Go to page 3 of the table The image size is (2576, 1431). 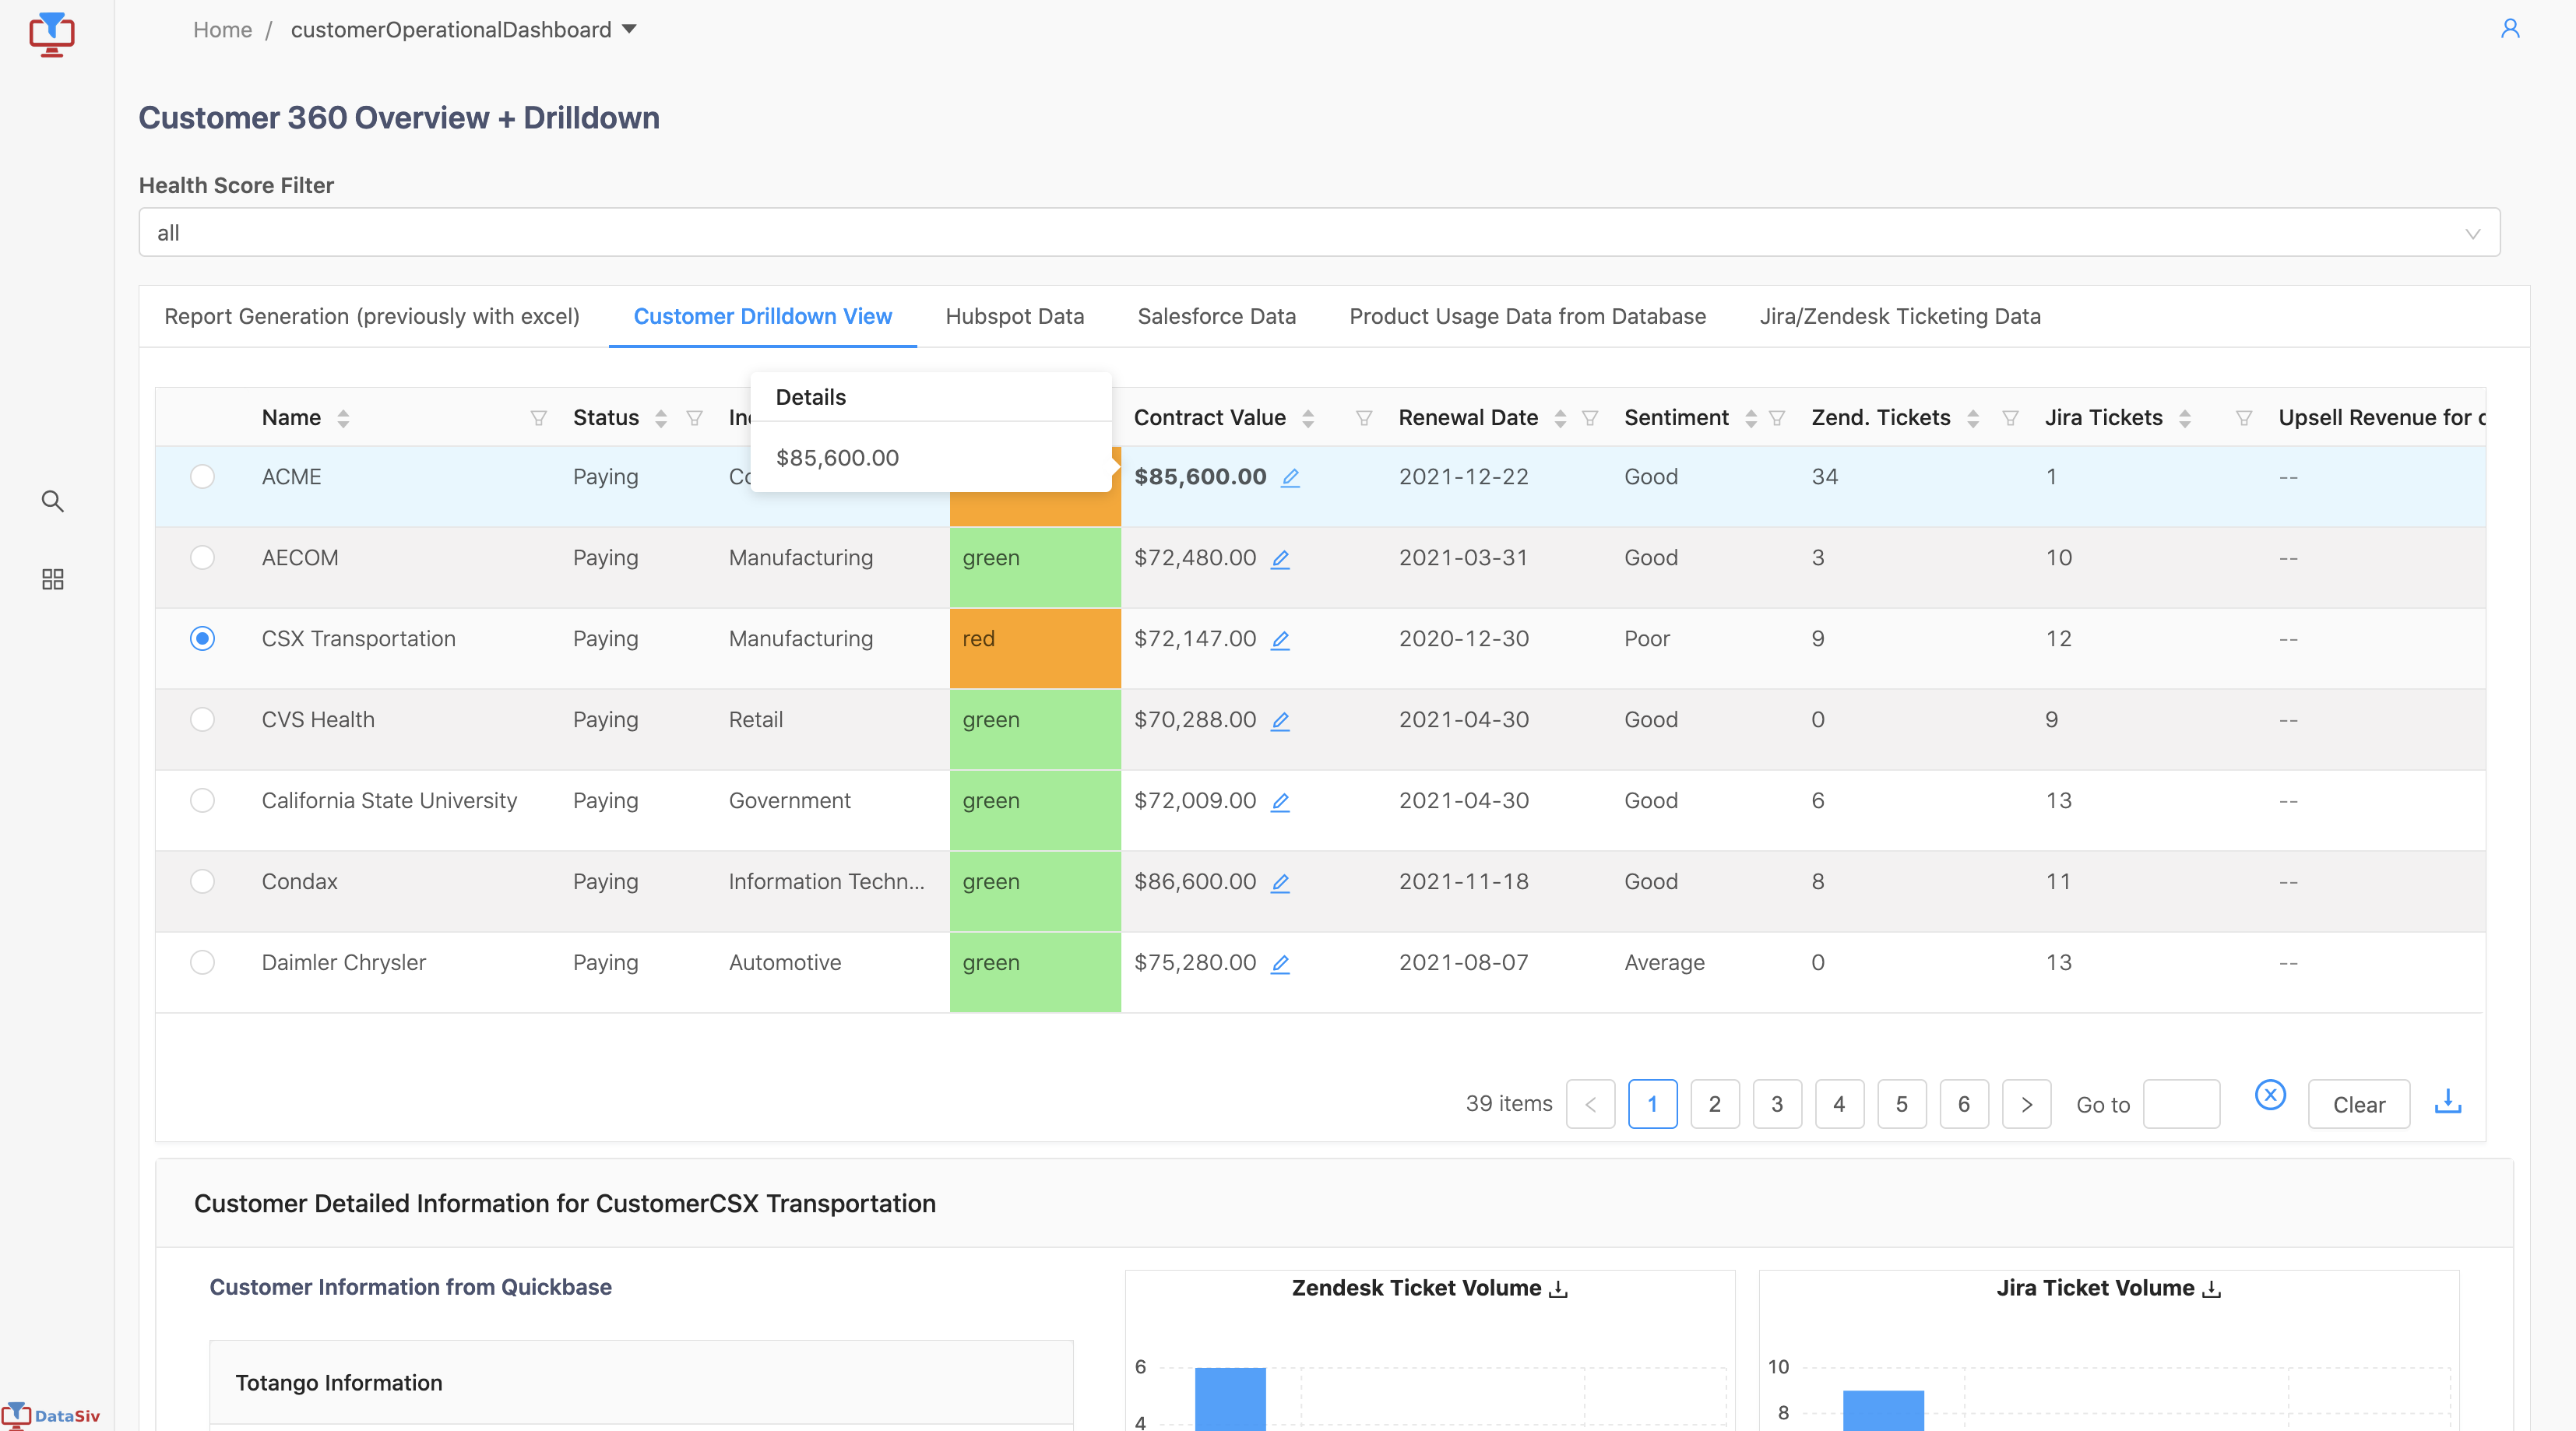pyautogui.click(x=1777, y=1105)
